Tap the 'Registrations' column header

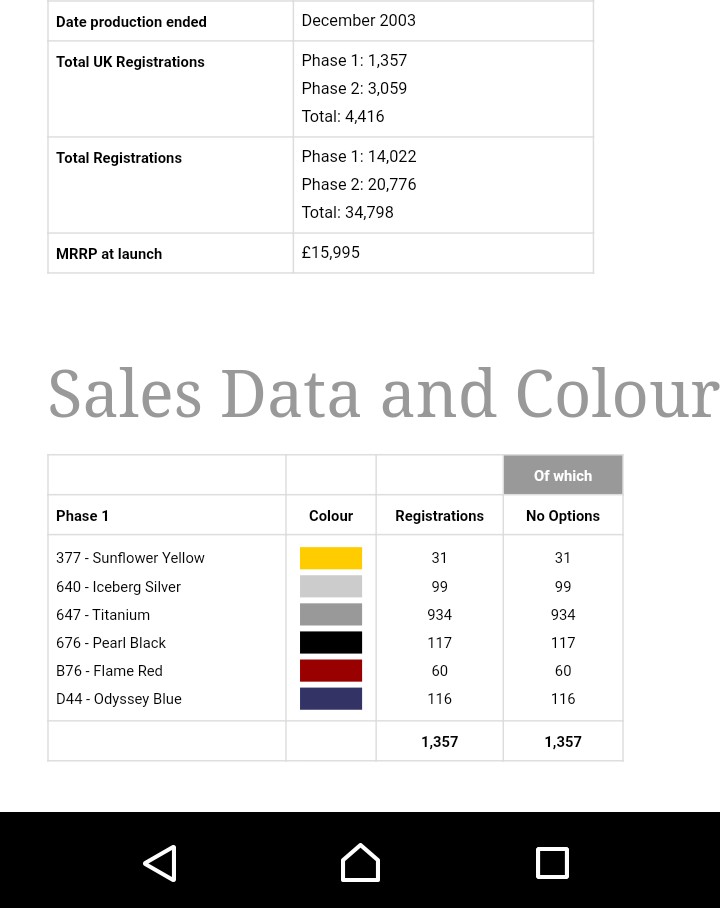(439, 516)
